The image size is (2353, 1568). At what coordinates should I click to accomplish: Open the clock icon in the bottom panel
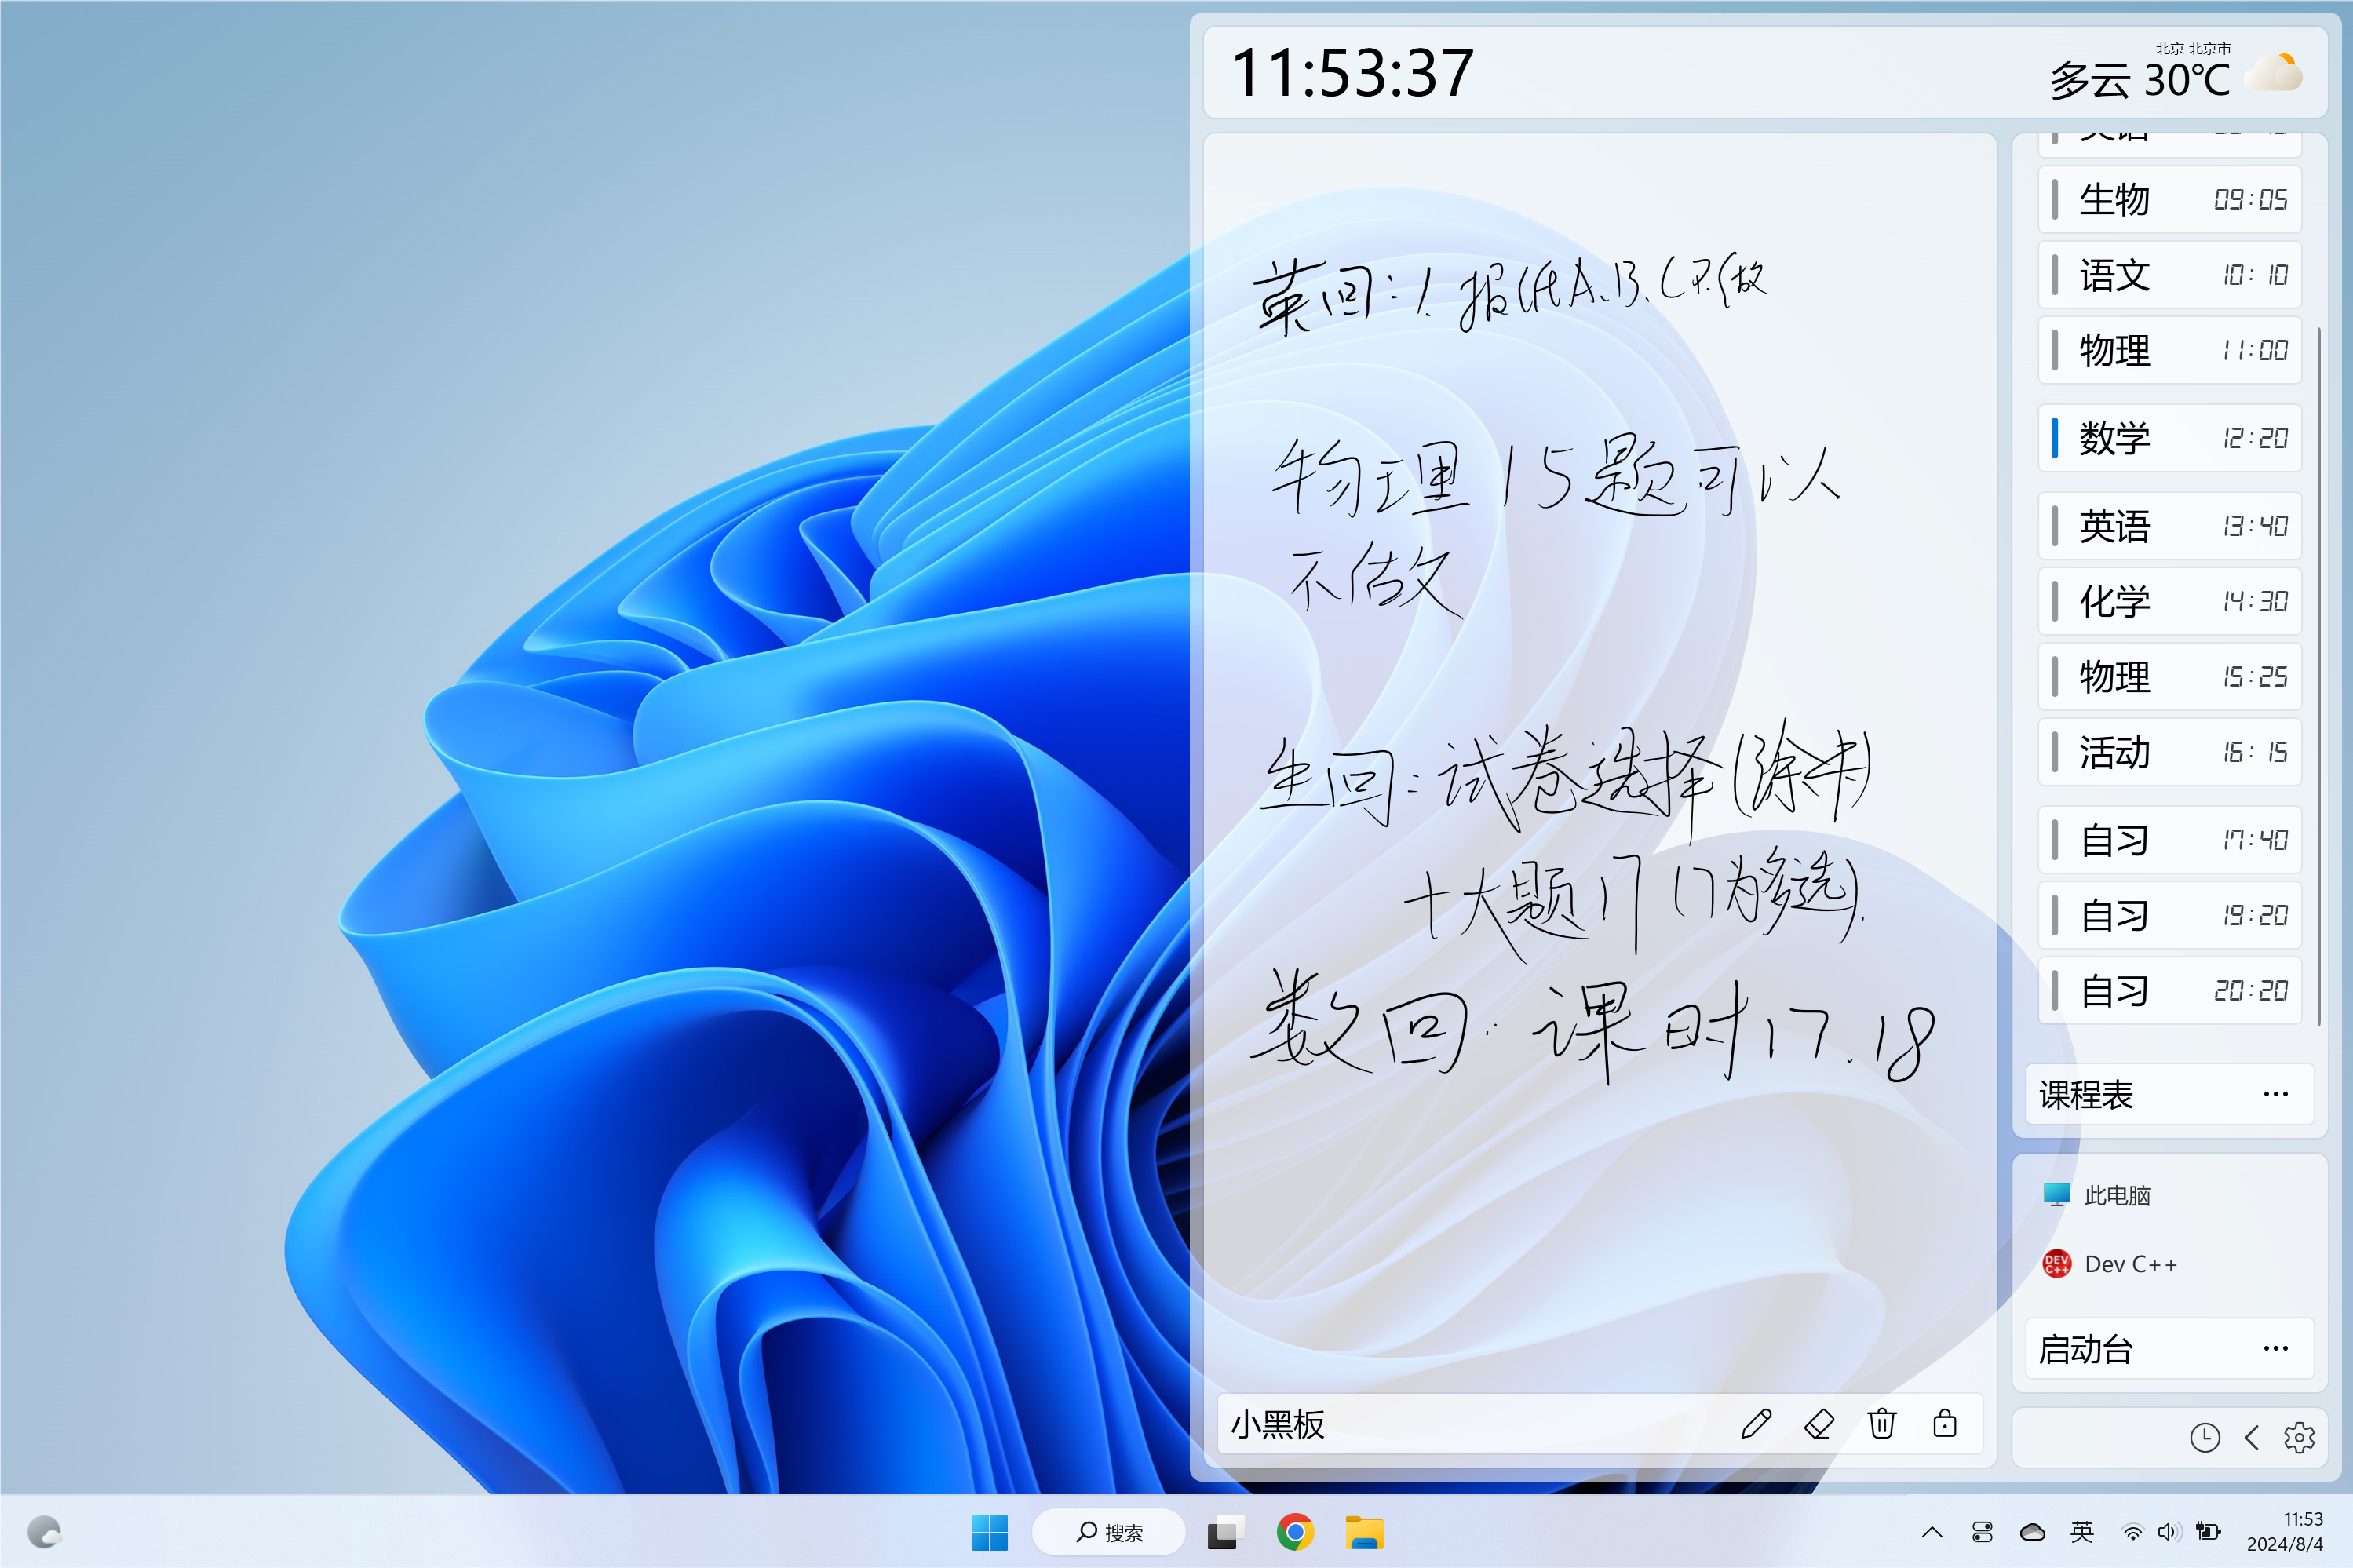click(2204, 1438)
